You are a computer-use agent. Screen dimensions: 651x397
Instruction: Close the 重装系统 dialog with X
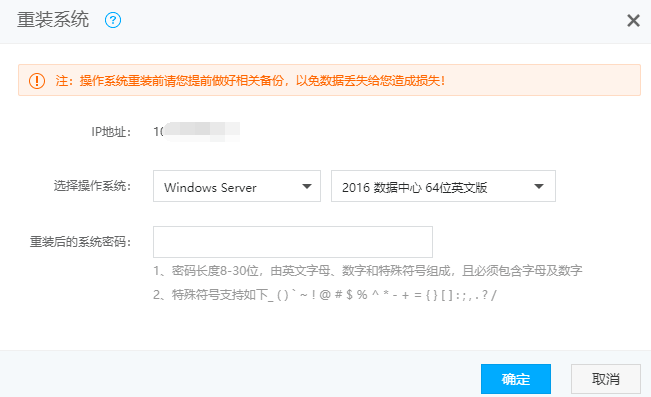[x=633, y=20]
